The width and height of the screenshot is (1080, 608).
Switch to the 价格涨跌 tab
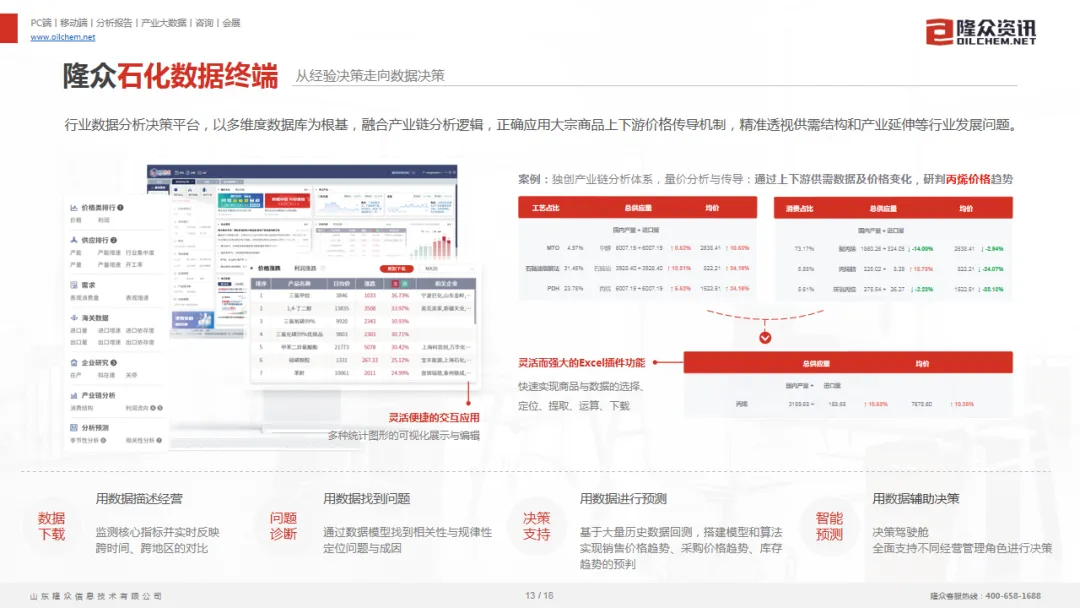click(269, 269)
